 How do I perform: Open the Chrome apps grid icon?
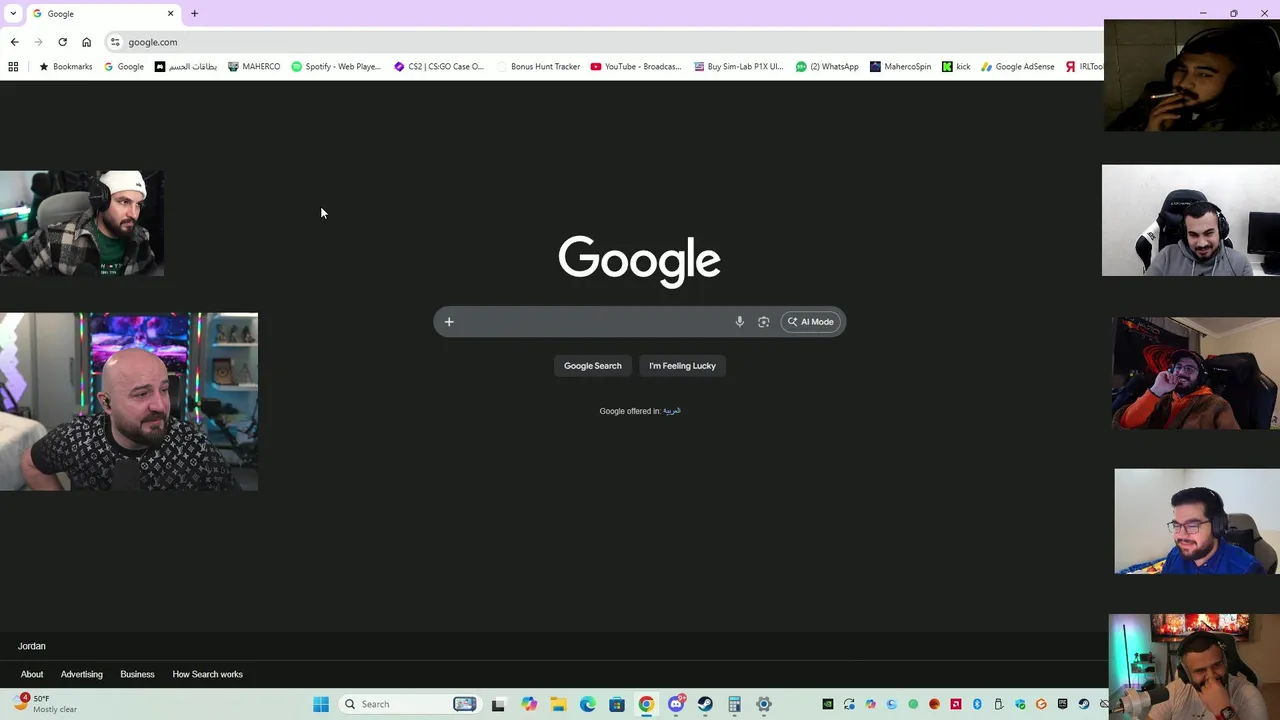click(13, 67)
